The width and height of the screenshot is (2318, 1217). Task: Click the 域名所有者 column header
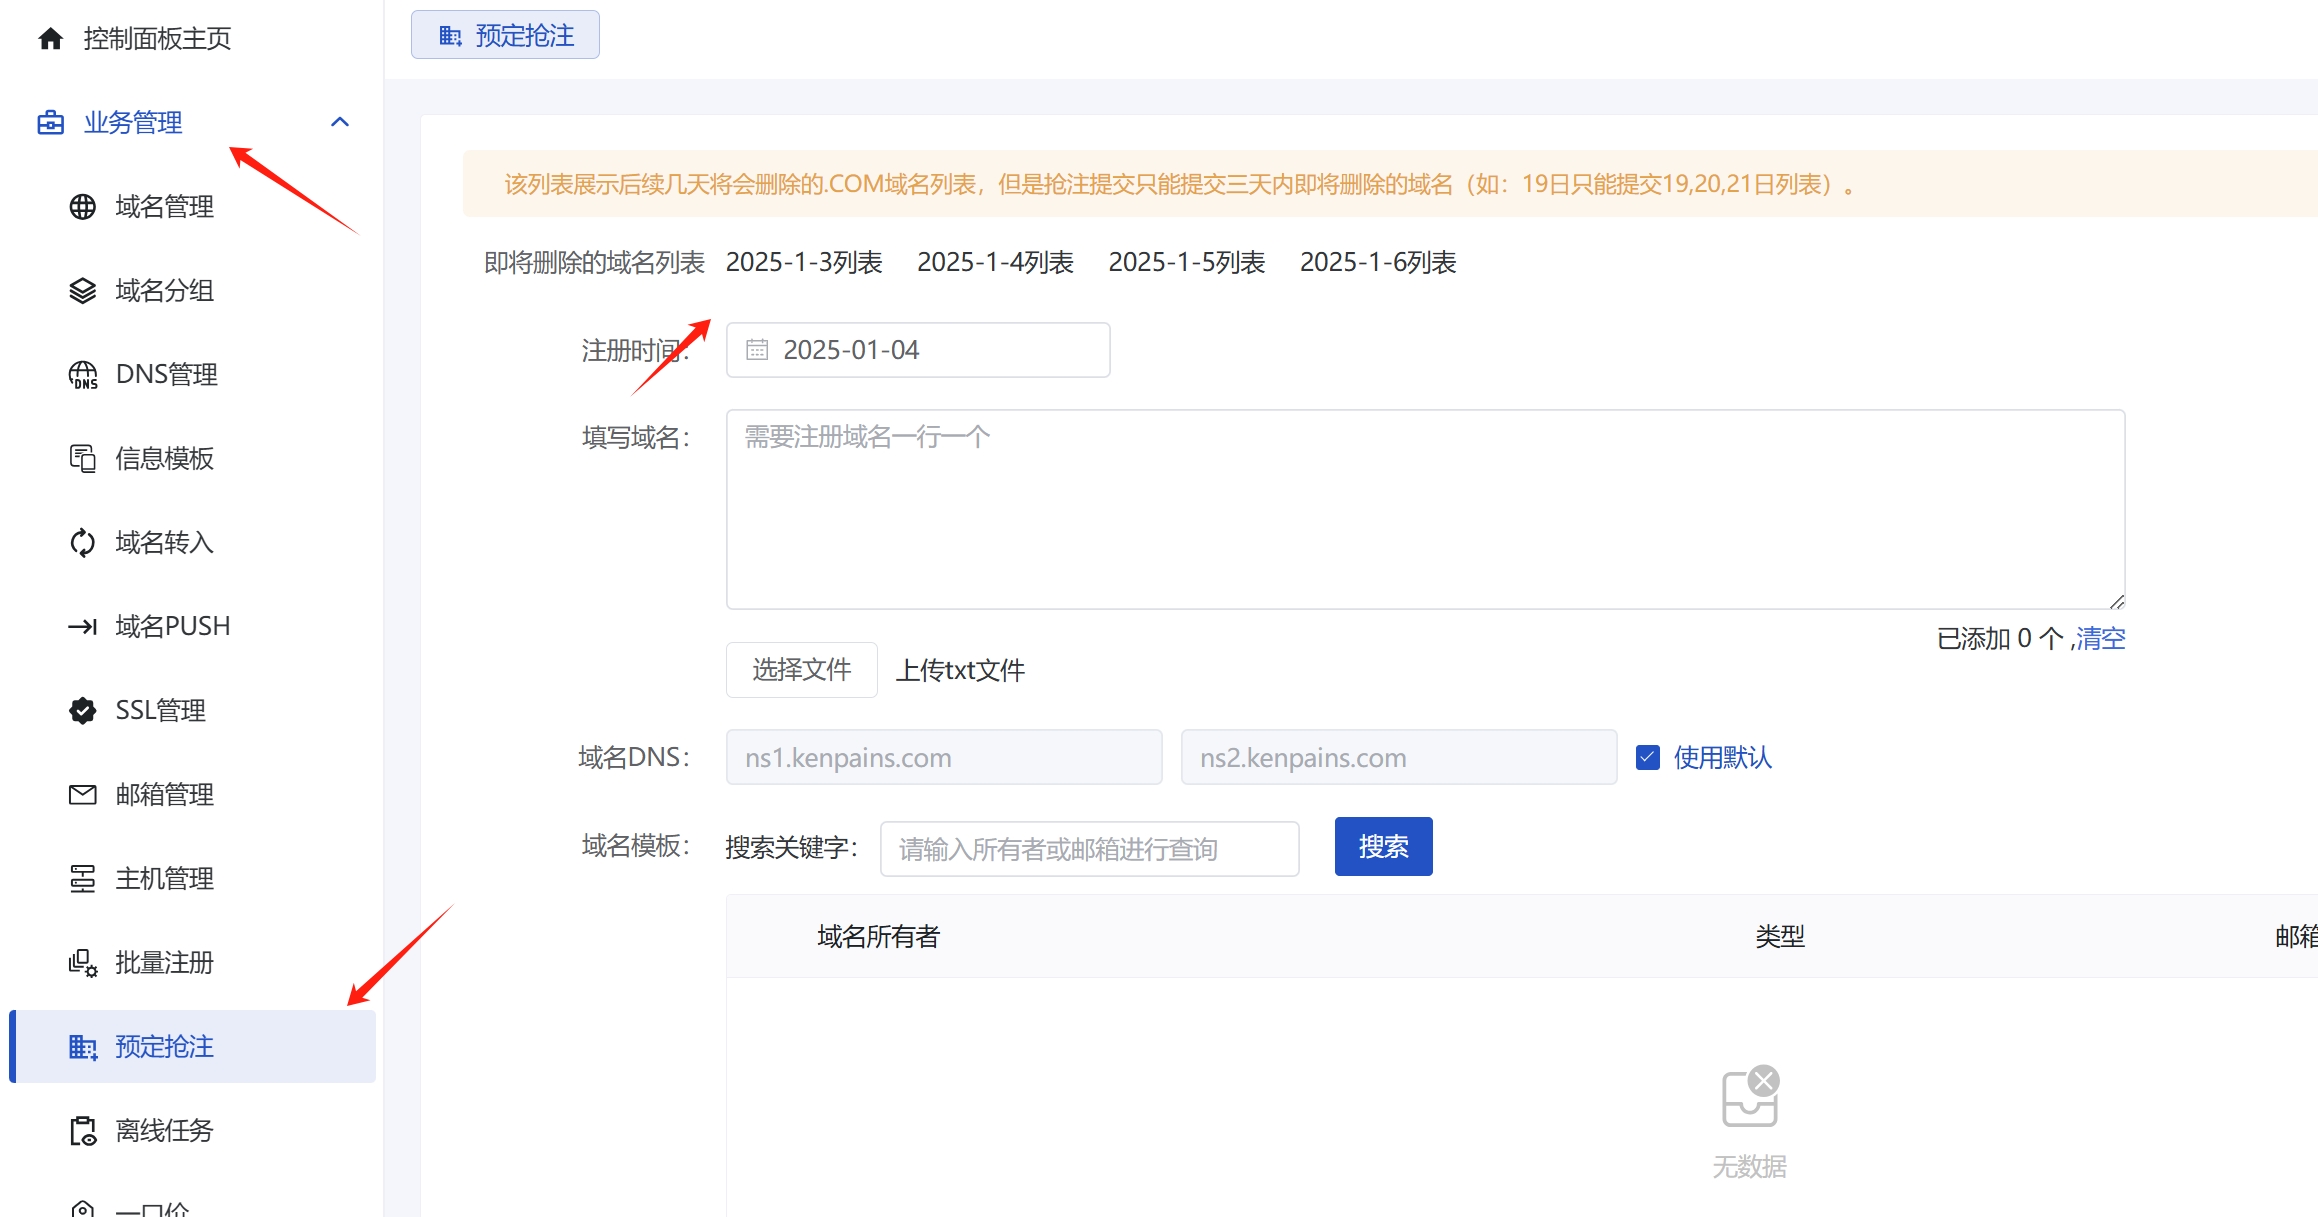click(879, 937)
